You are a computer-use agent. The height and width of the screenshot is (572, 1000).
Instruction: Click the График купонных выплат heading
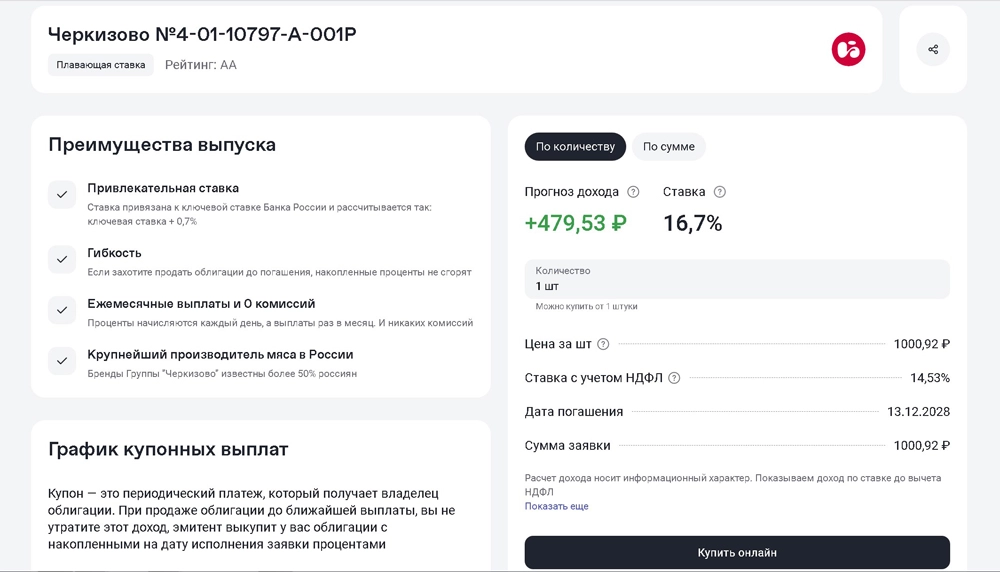(168, 449)
